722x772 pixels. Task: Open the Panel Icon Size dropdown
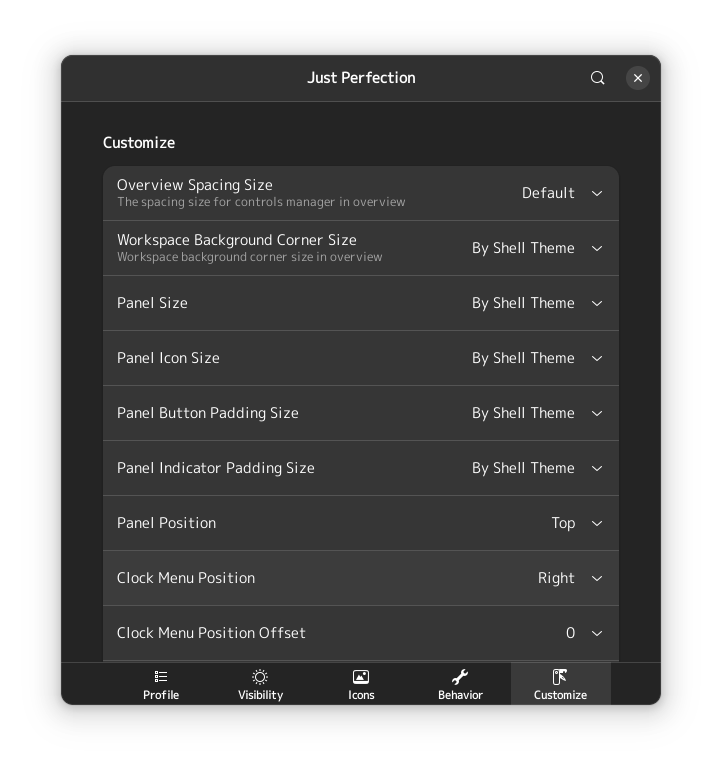[596, 358]
